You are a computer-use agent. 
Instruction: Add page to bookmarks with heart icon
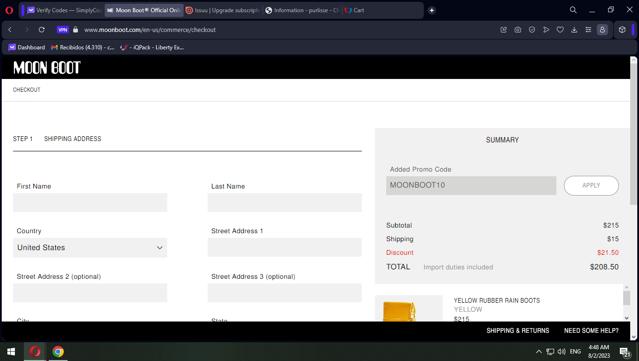[x=560, y=30]
